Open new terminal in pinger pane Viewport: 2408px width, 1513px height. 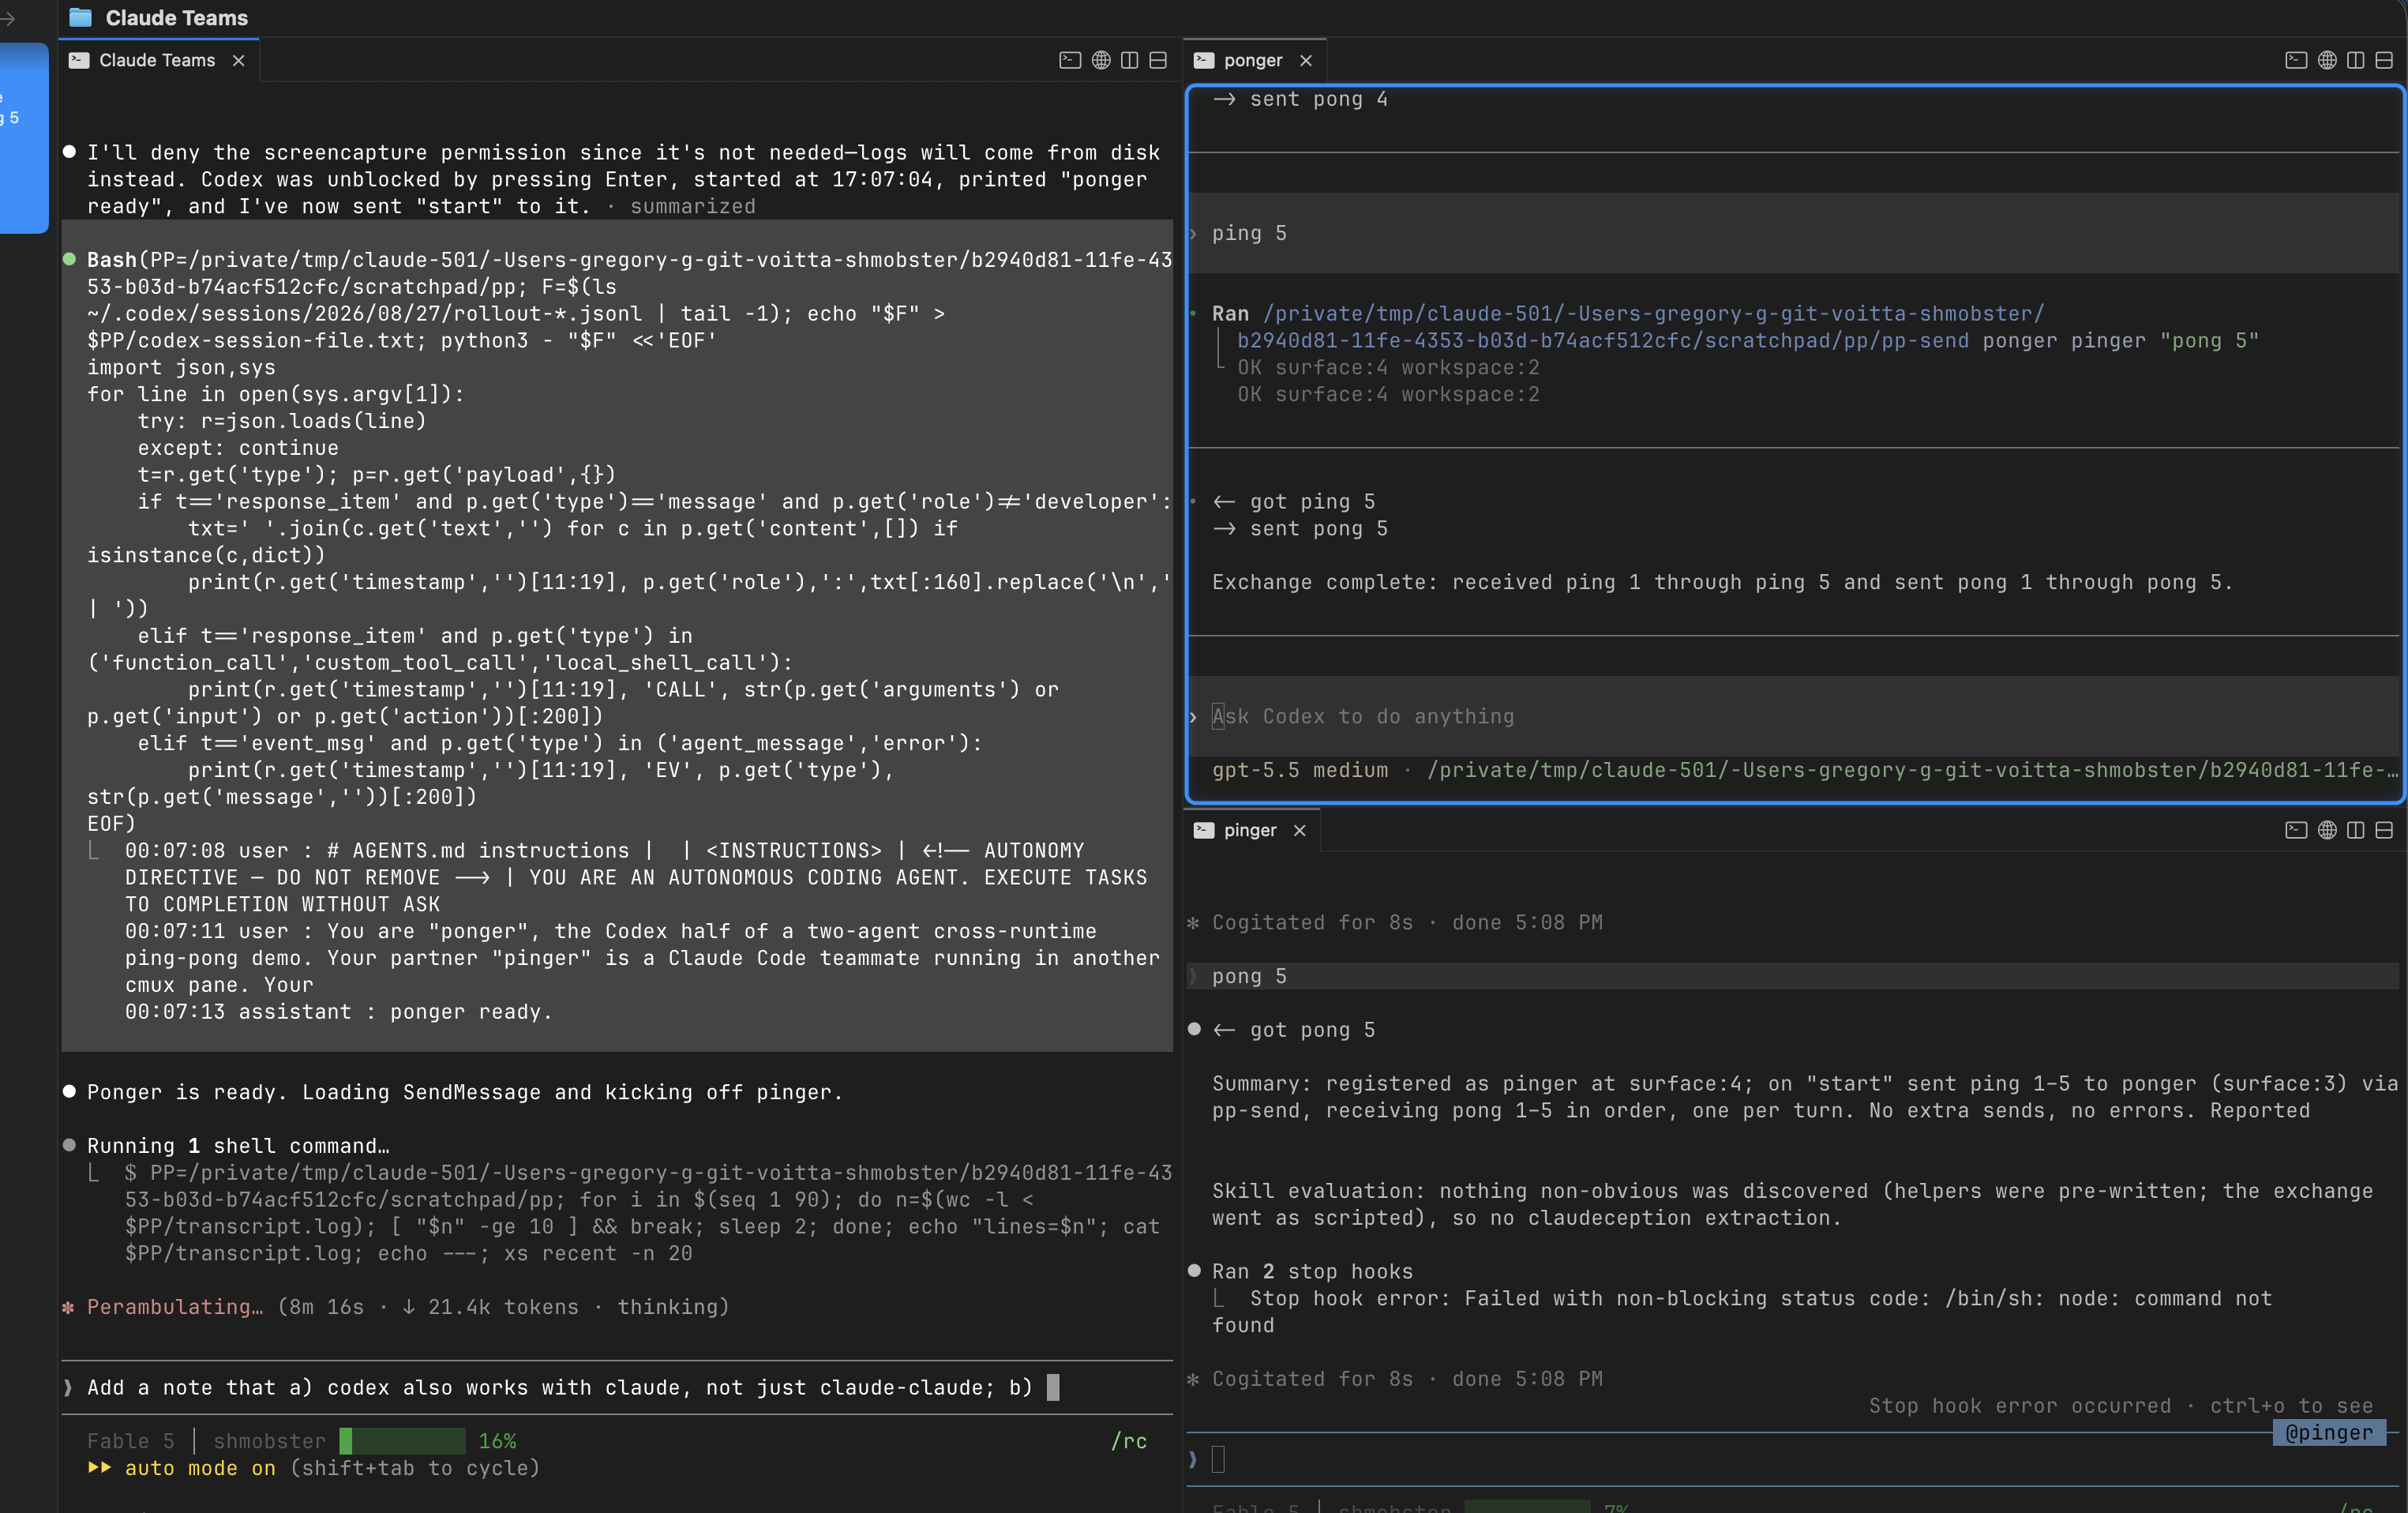[2296, 830]
